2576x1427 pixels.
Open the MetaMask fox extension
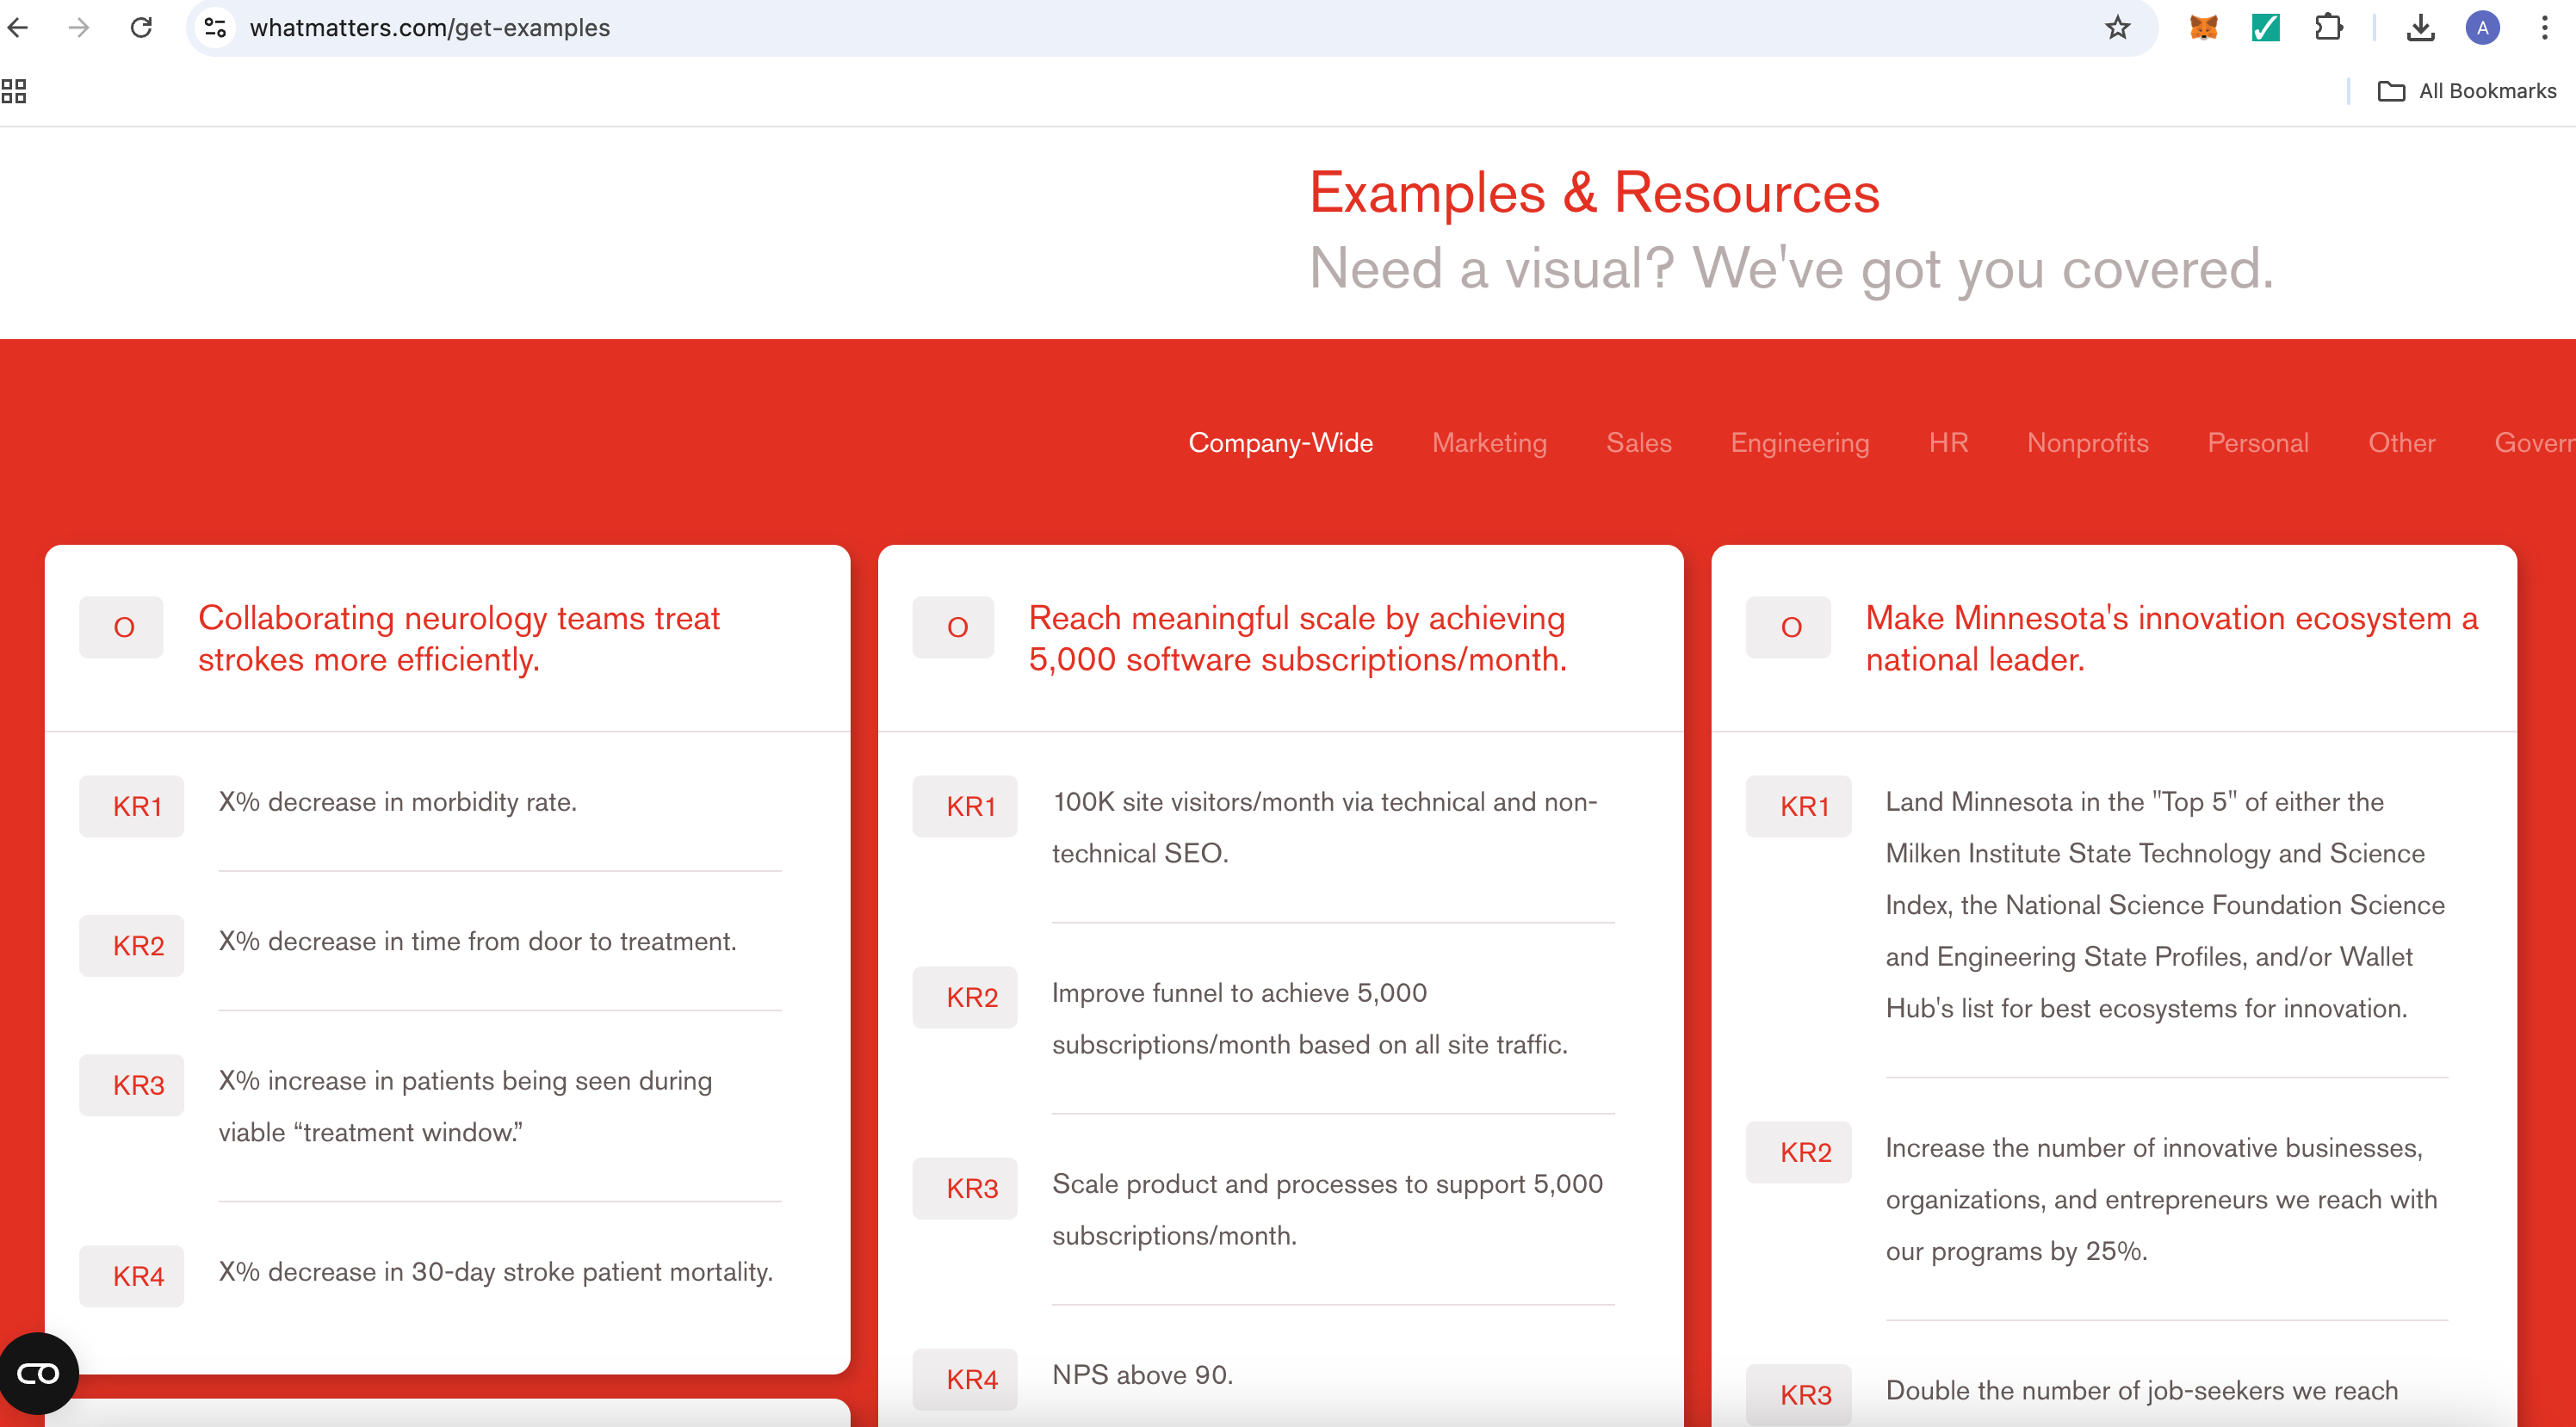click(x=2203, y=27)
